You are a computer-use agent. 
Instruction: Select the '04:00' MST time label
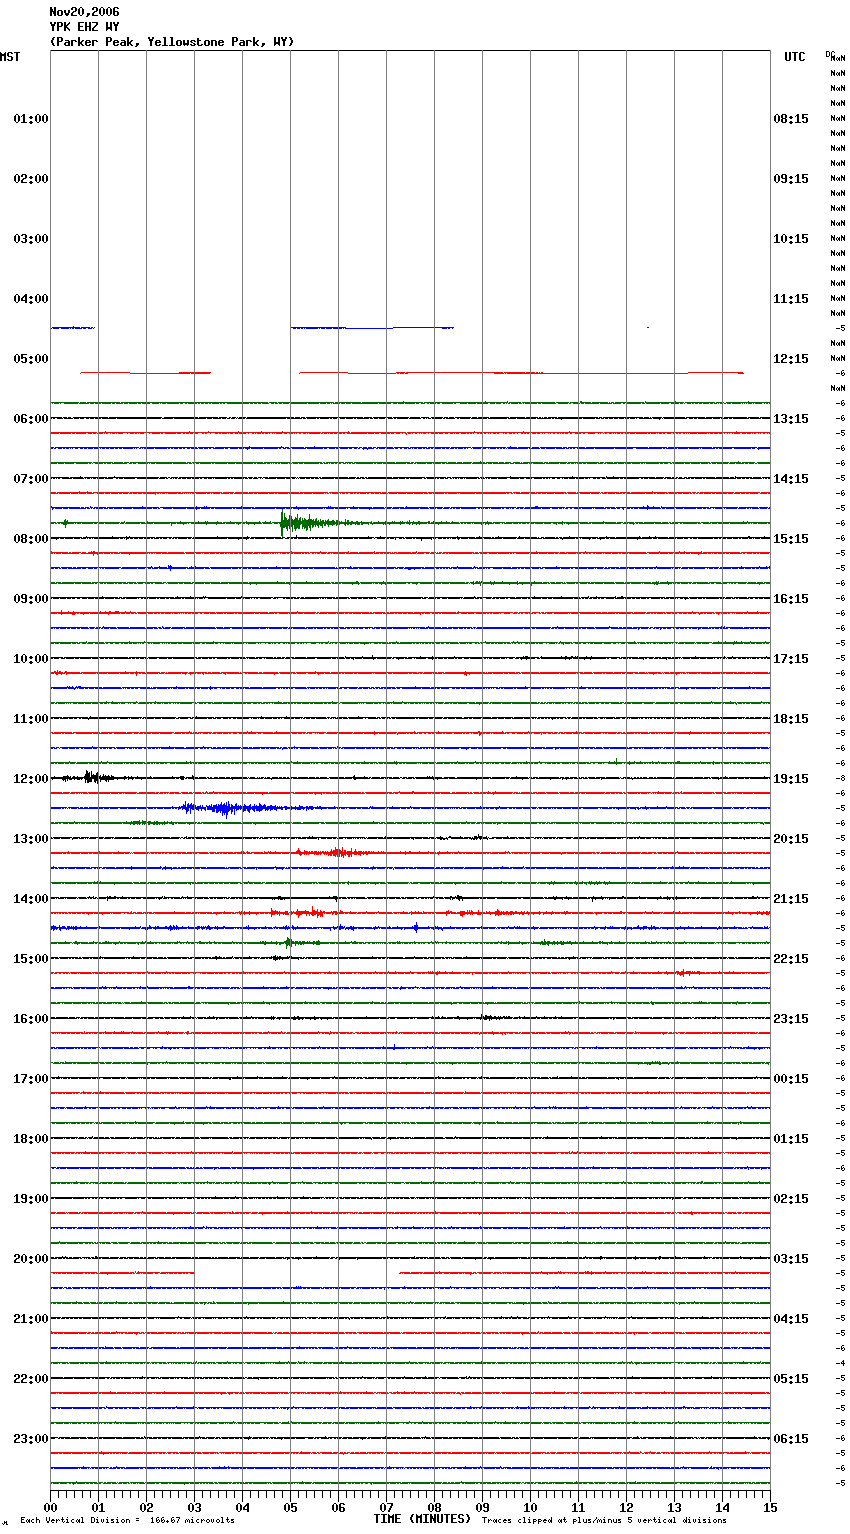[31, 299]
